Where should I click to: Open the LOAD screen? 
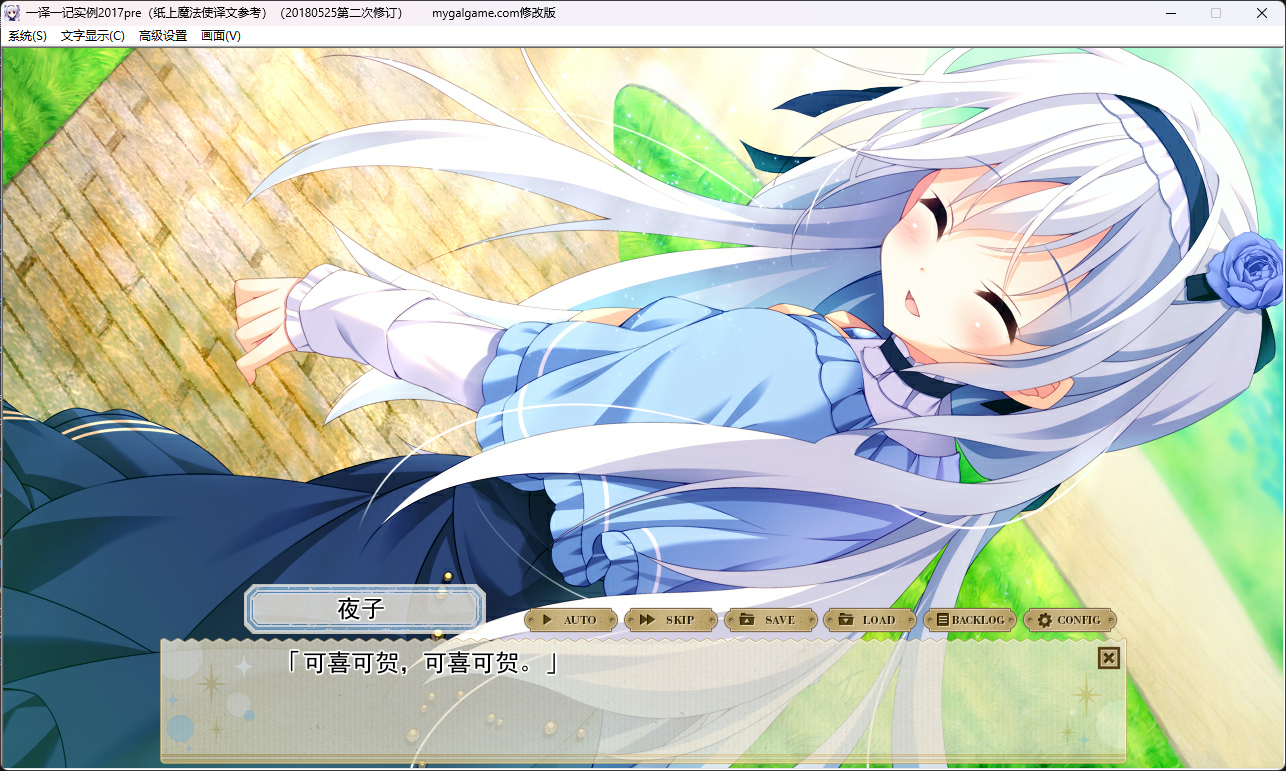pyautogui.click(x=870, y=620)
